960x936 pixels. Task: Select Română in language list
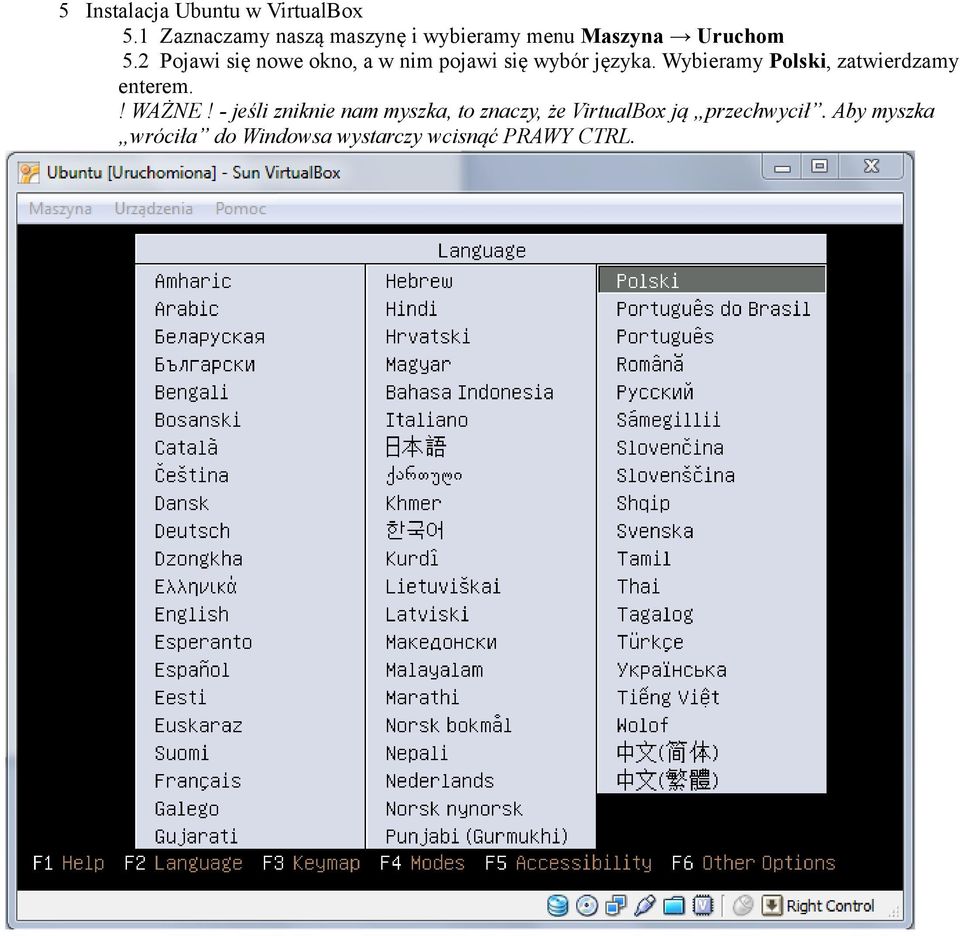click(x=650, y=364)
